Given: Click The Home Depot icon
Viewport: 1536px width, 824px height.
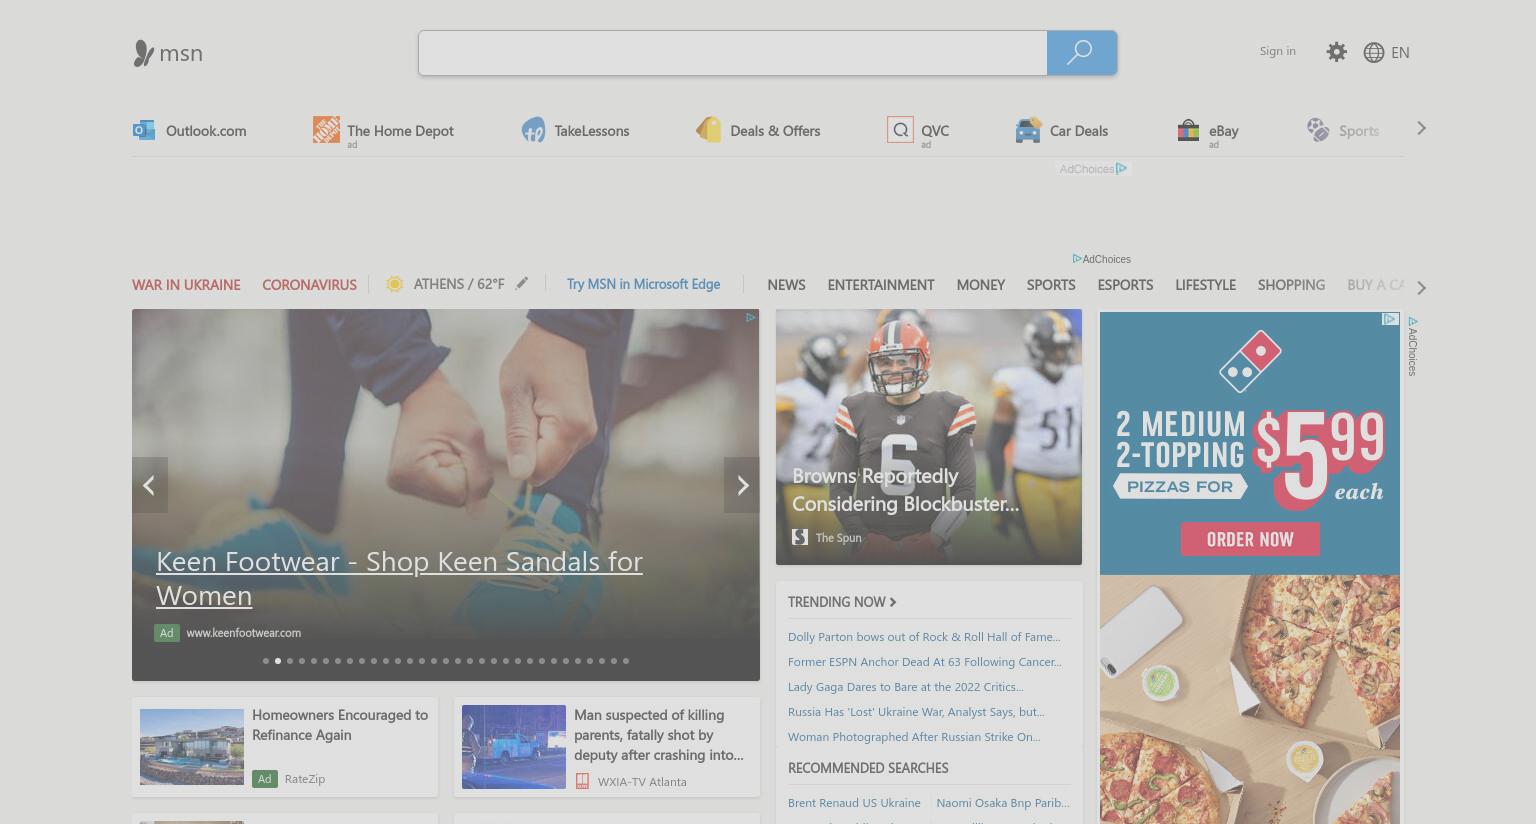Looking at the screenshot, I should 326,129.
